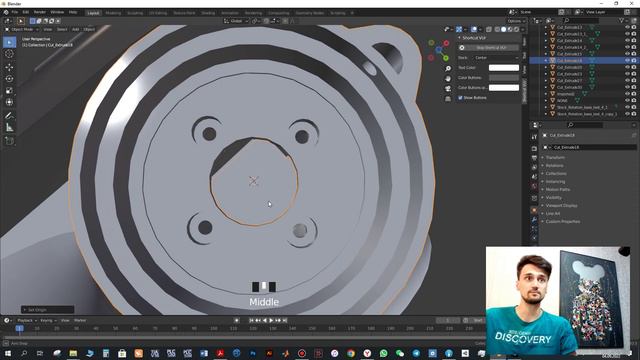Click the Blender logo menu icon

coord(6,12)
